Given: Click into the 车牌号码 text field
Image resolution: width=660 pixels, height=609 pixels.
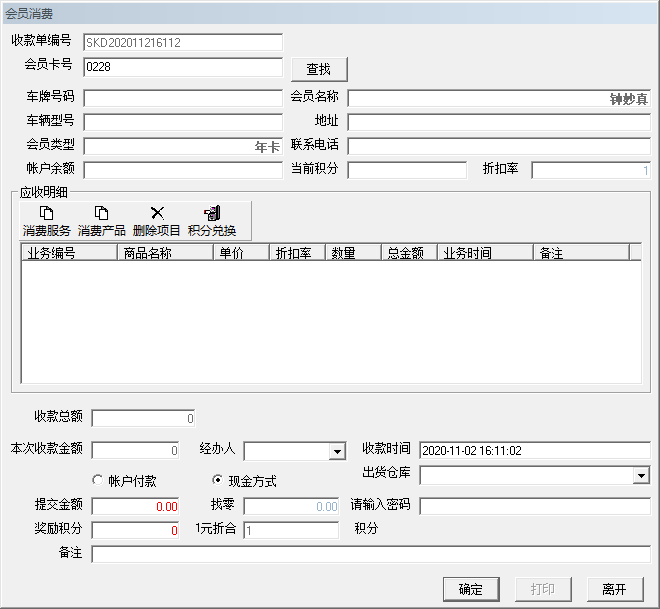Looking at the screenshot, I should pyautogui.click(x=183, y=98).
